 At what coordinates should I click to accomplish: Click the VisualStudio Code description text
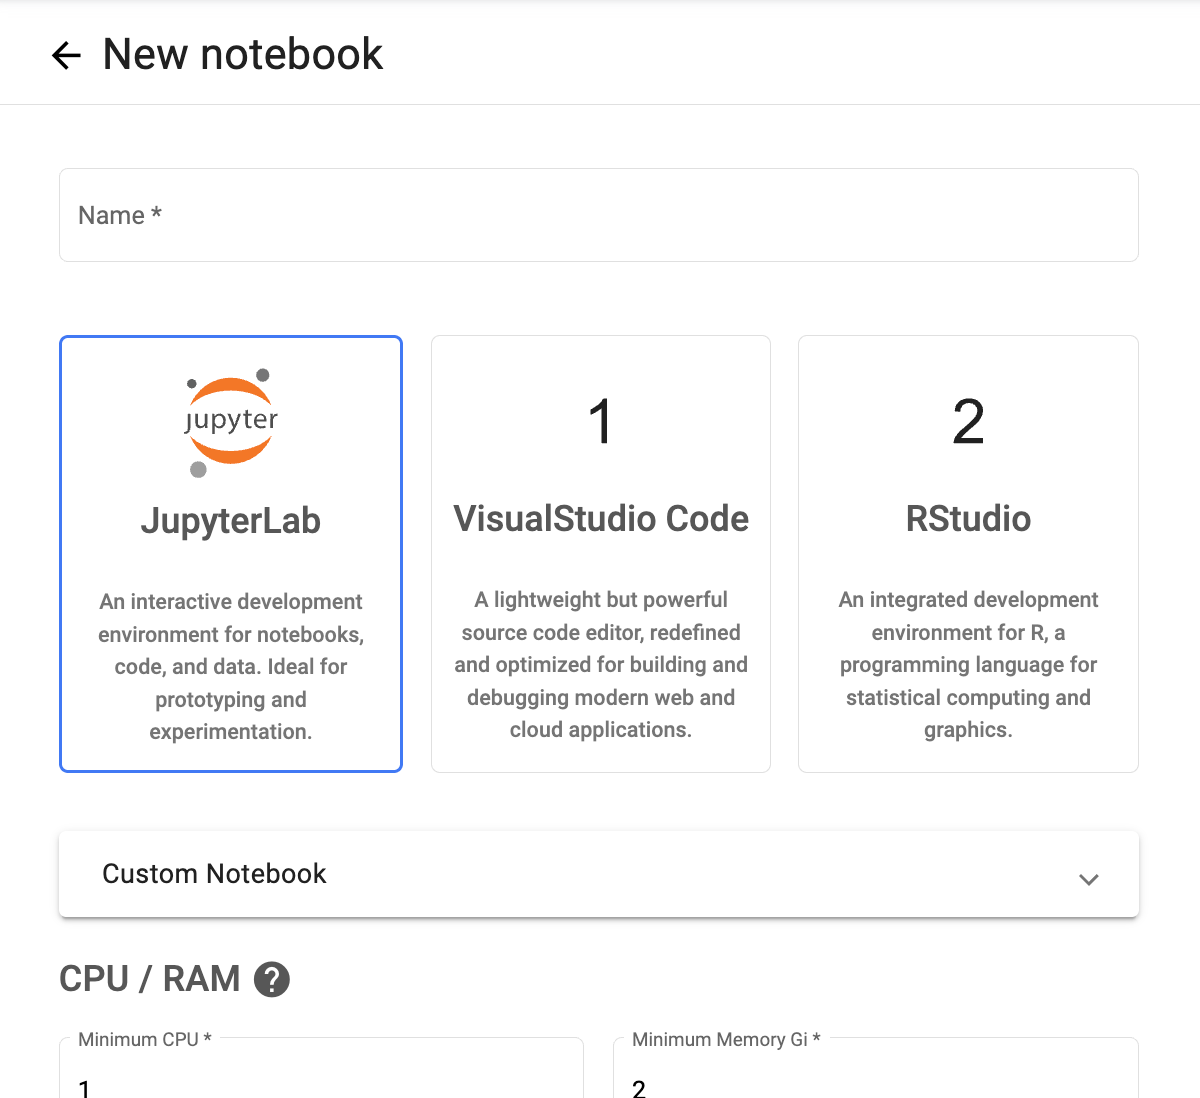pos(601,665)
